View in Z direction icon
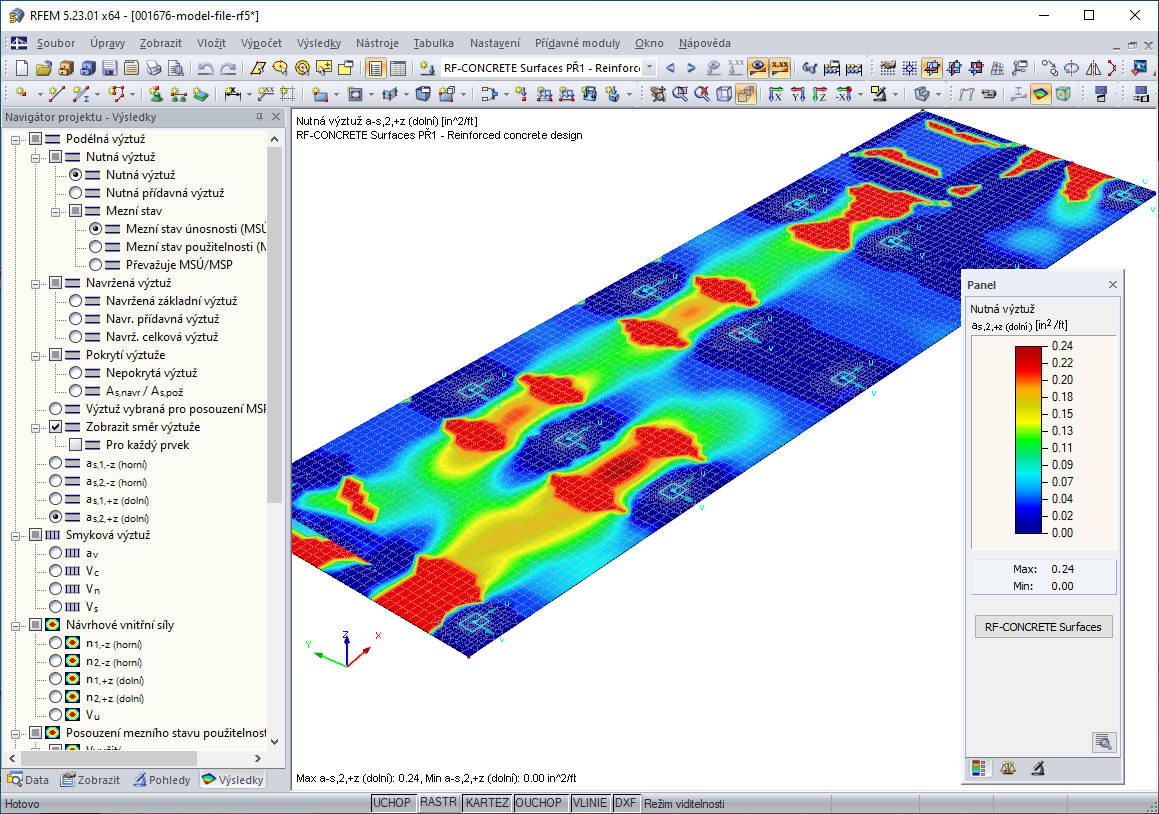 (820, 94)
